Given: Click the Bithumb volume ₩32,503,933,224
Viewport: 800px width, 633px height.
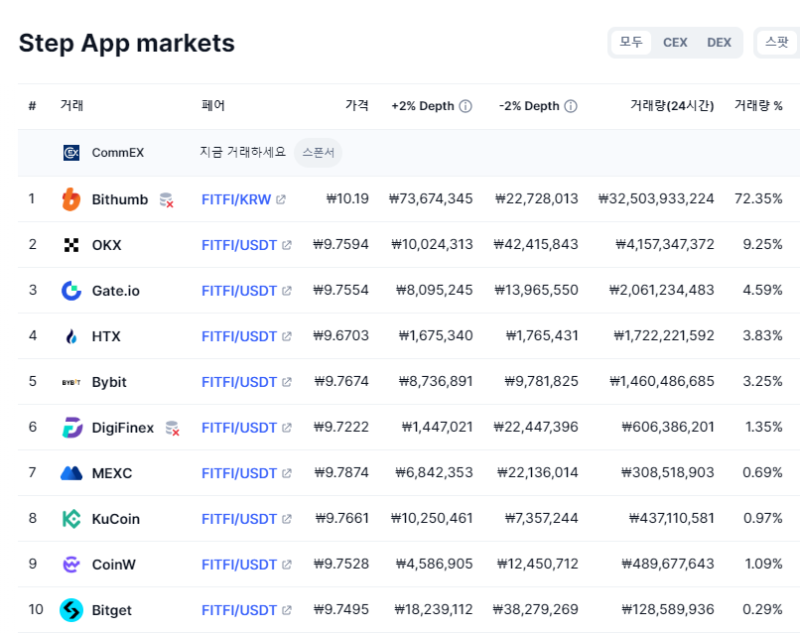Looking at the screenshot, I should (656, 198).
